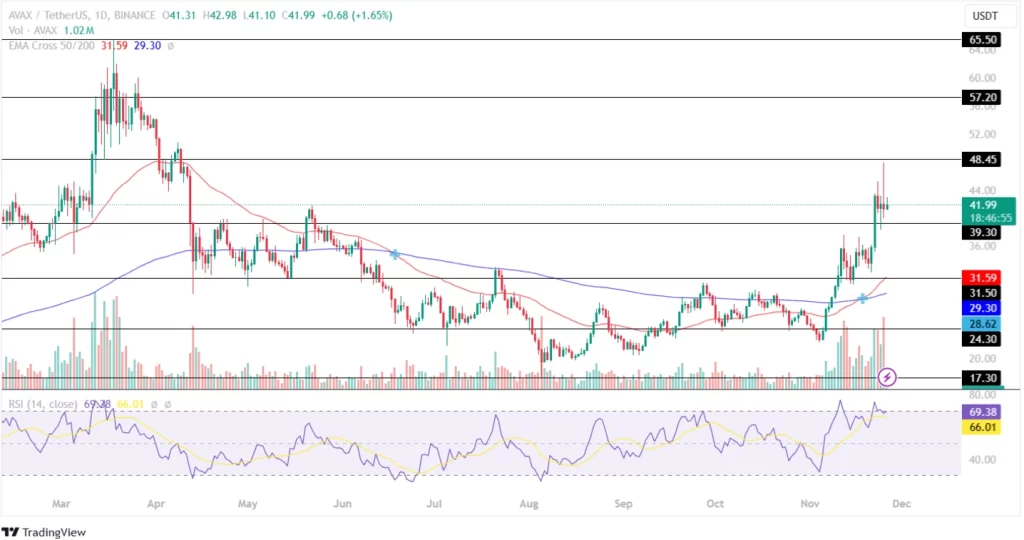Image resolution: width=1024 pixels, height=540 pixels.
Task: Click the yellow RSI 66.01 value label
Action: [982, 427]
